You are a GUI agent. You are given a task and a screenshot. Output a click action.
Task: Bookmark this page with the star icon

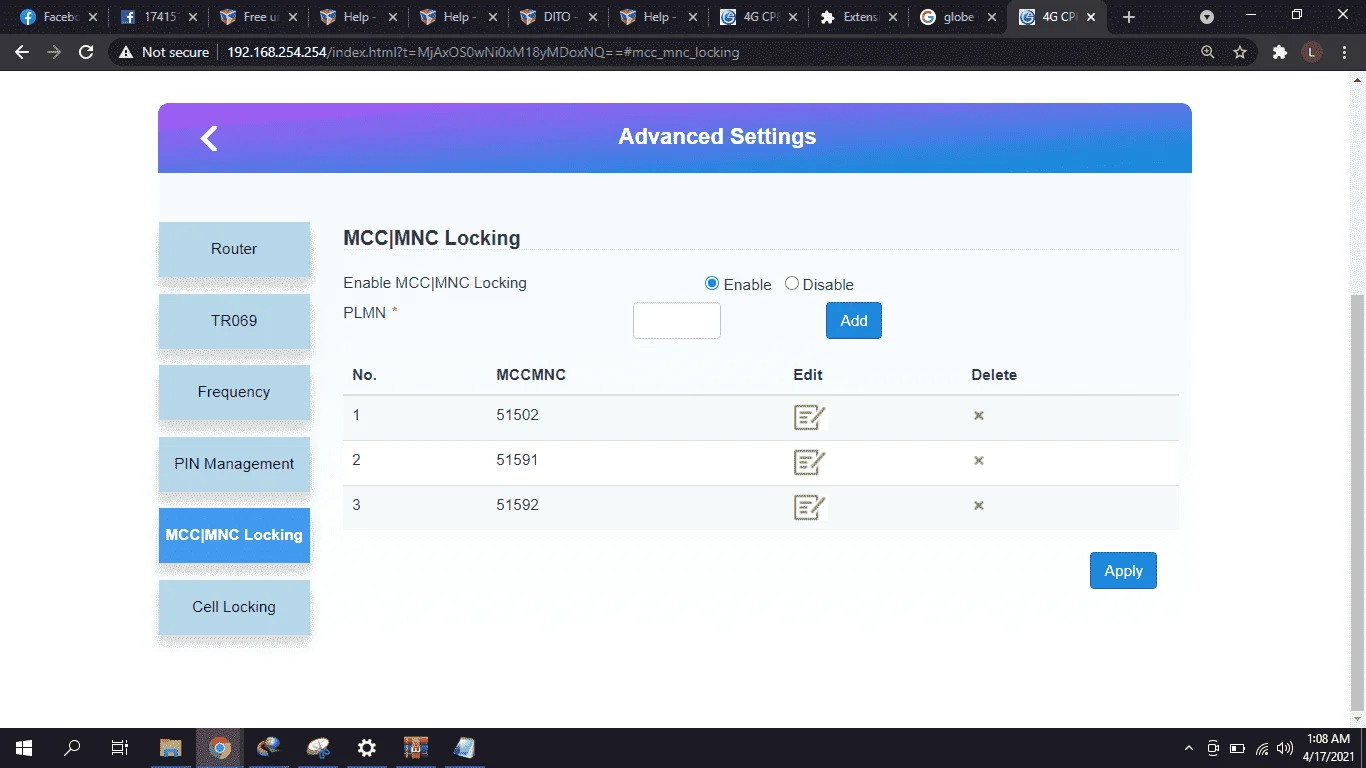click(x=1240, y=52)
